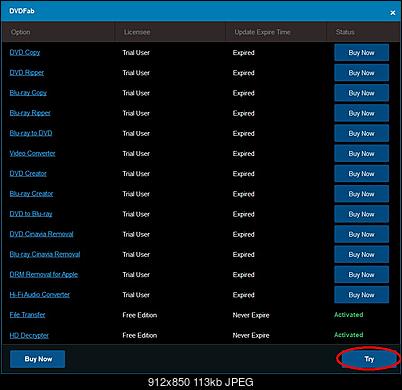Click the Activated status for File Transfer

[349, 315]
